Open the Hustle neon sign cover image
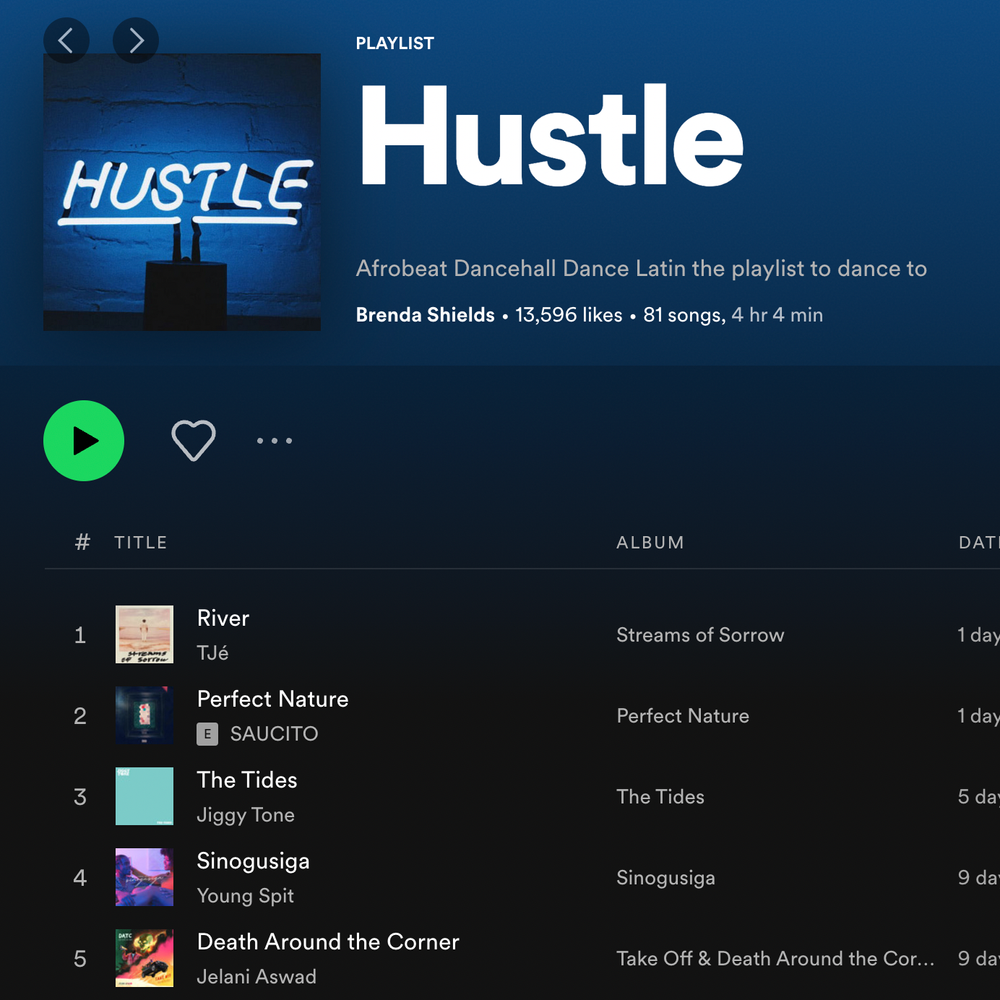The height and width of the screenshot is (1000, 1000). 182,192
